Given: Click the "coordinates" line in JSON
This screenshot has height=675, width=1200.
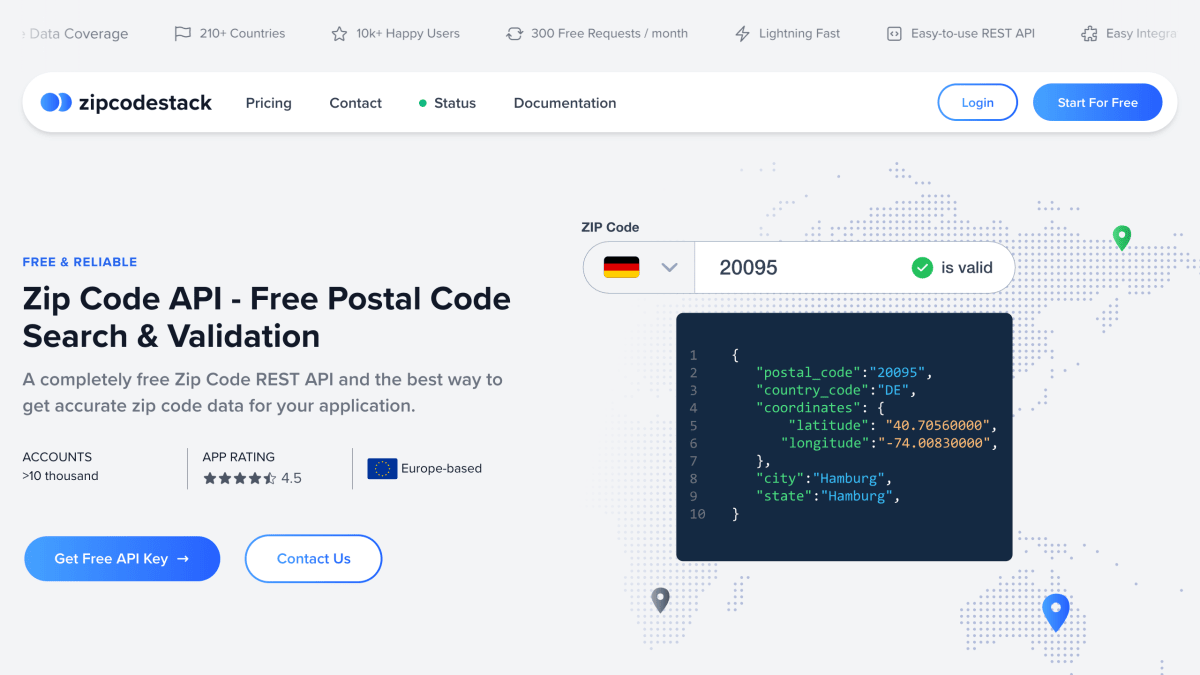Looking at the screenshot, I should click(x=818, y=408).
